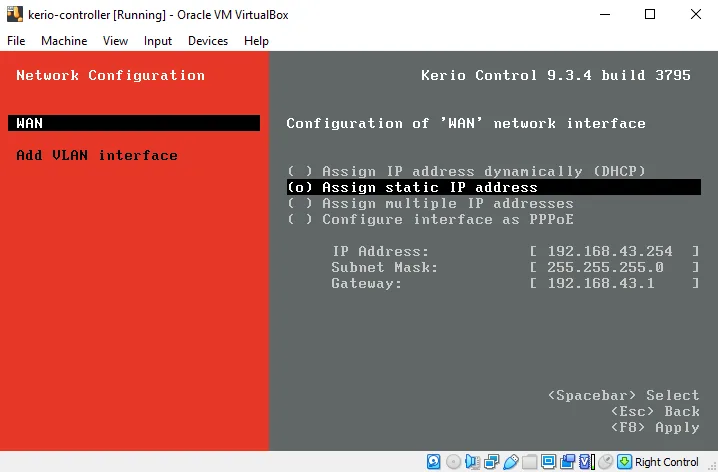Click the green host key arrow icon

pos(624,461)
